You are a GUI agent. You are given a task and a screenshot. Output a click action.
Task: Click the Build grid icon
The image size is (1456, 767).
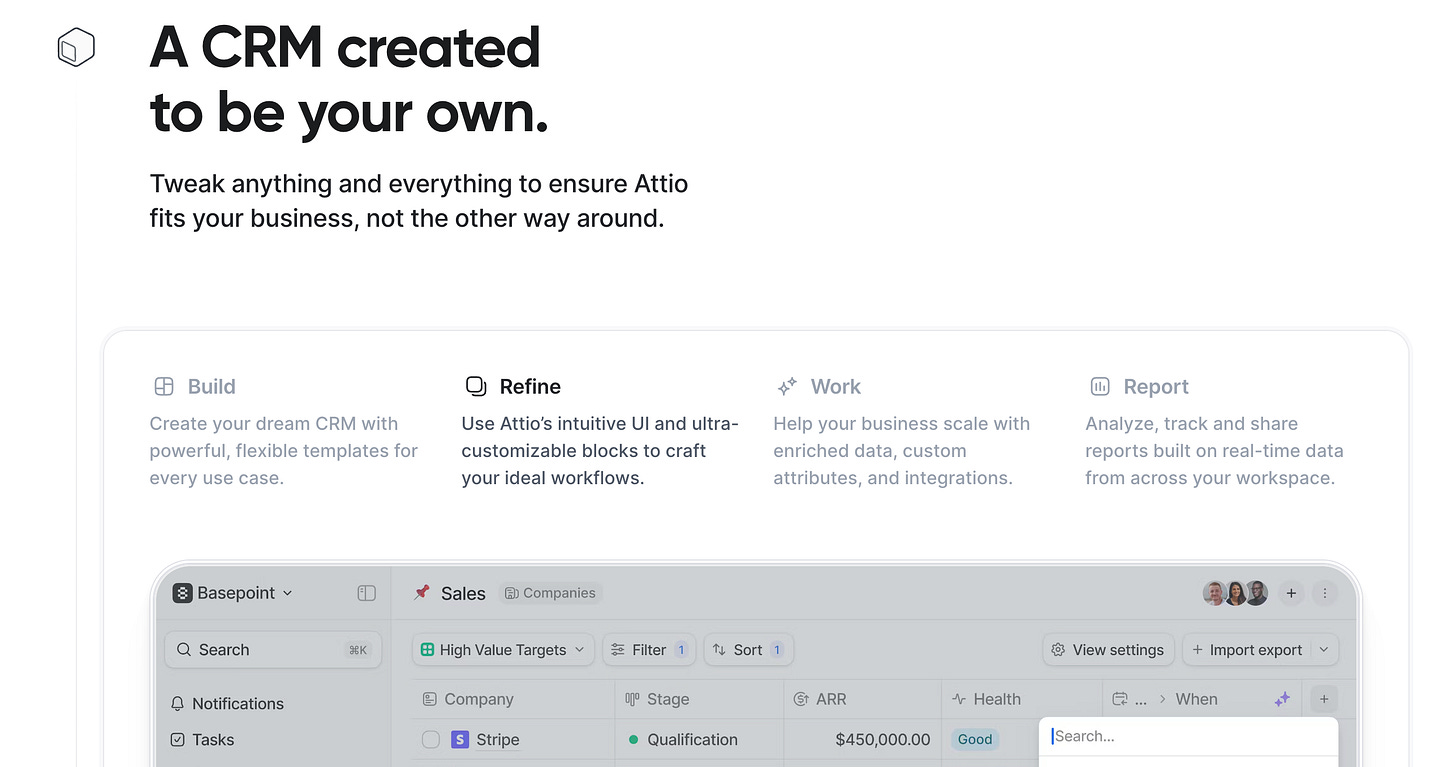coord(163,386)
